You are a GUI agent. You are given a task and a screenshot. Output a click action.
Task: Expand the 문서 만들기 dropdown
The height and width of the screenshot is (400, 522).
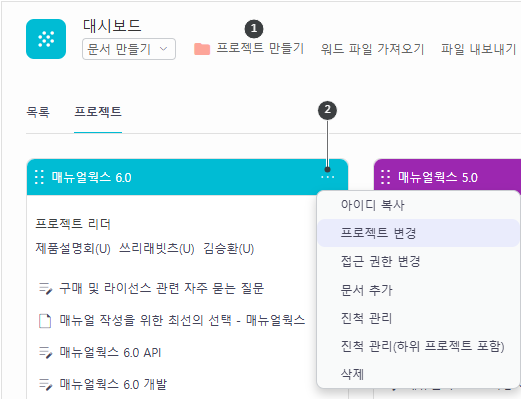pyautogui.click(x=129, y=49)
